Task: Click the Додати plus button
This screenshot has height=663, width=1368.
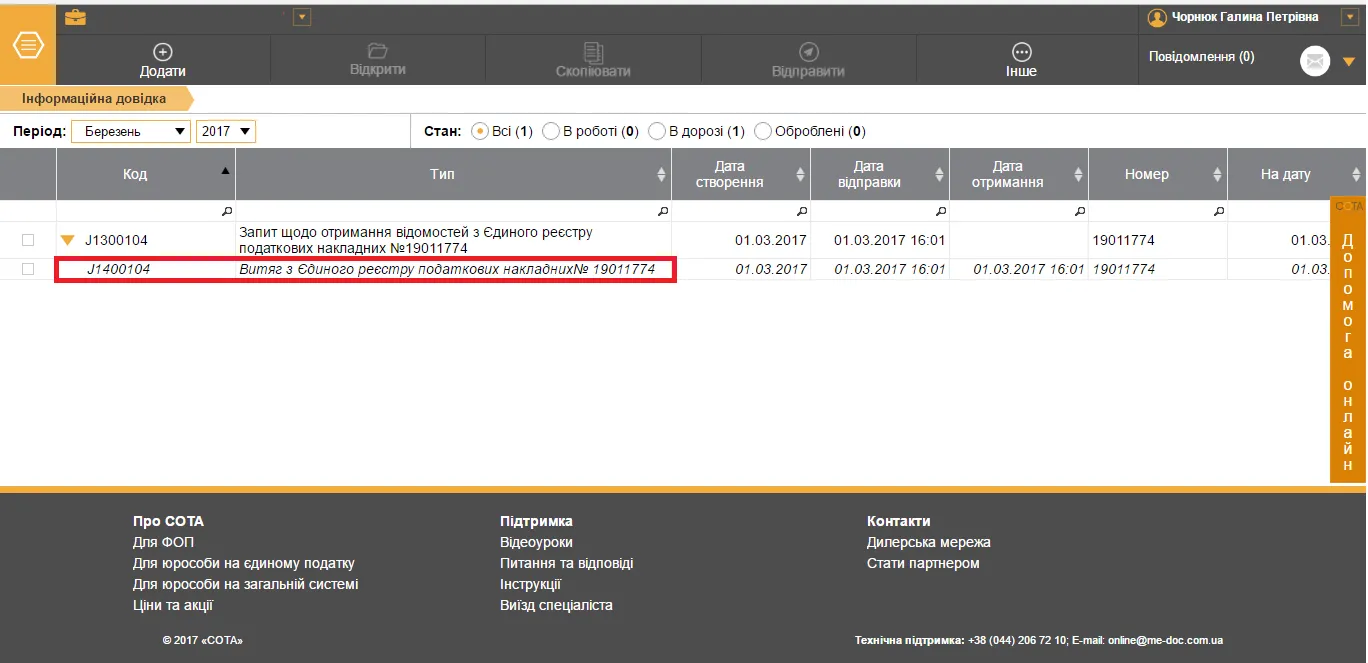Action: 163,60
